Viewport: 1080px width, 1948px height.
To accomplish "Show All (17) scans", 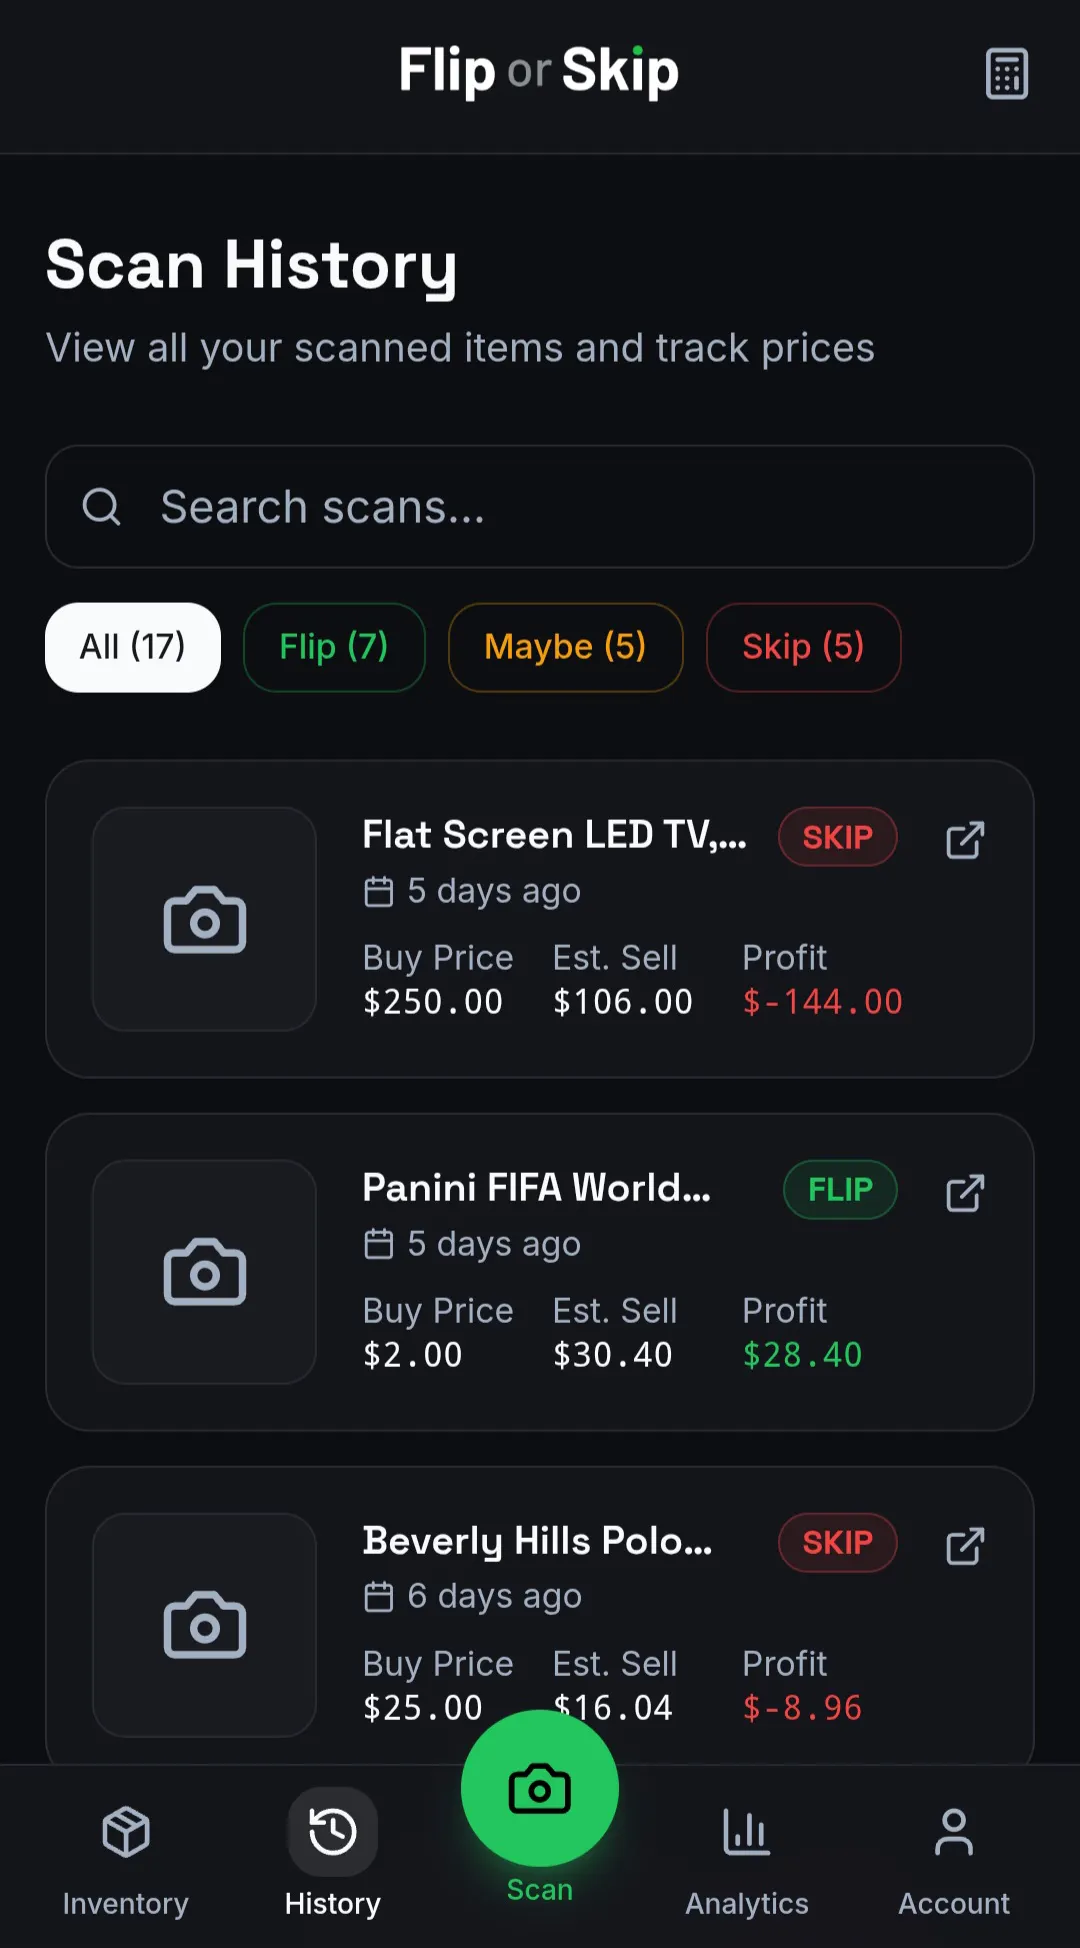I will click(x=133, y=647).
